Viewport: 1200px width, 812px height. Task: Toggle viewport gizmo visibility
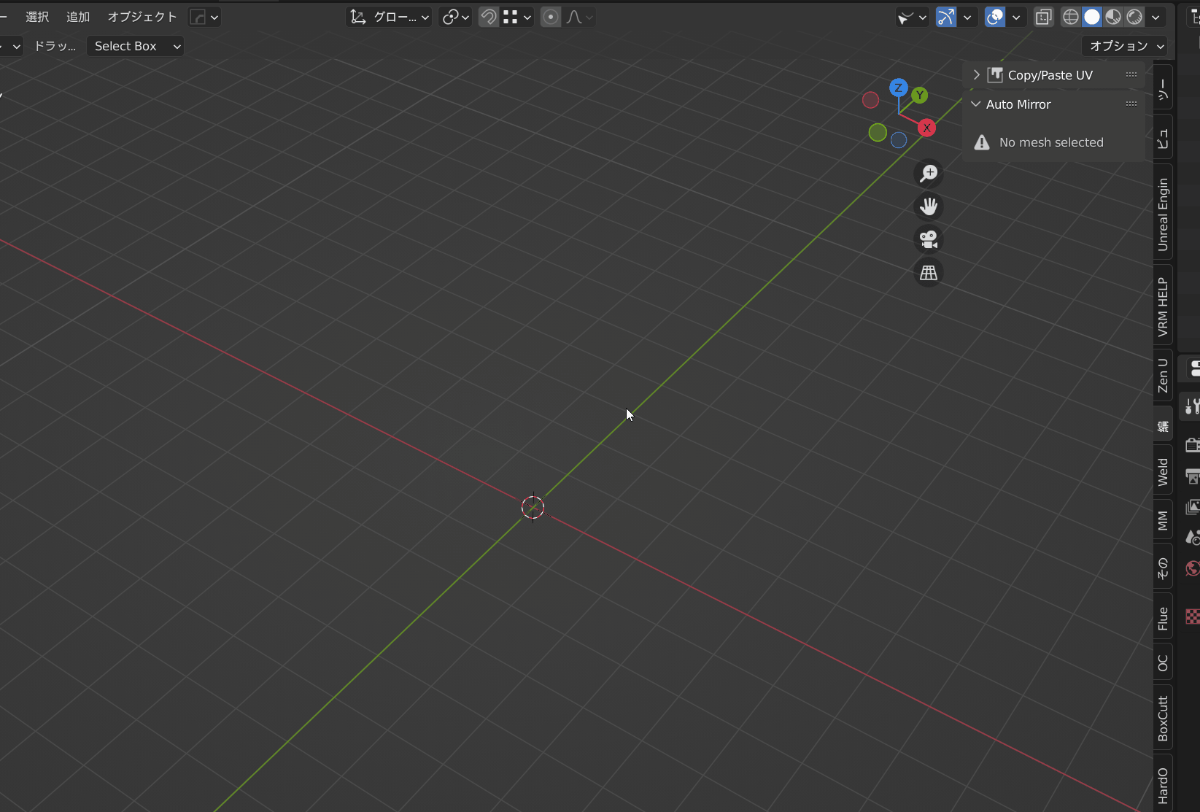946,17
